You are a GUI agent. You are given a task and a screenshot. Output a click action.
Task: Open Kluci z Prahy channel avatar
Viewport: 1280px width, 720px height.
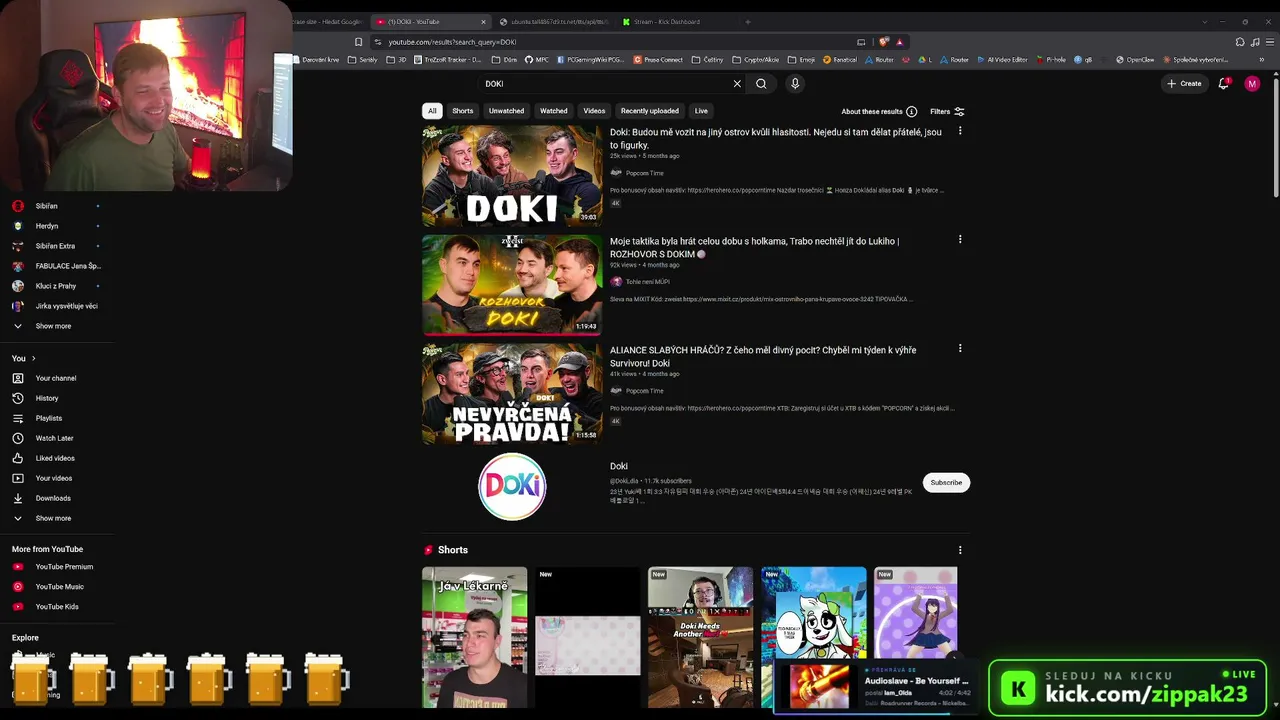[17, 286]
